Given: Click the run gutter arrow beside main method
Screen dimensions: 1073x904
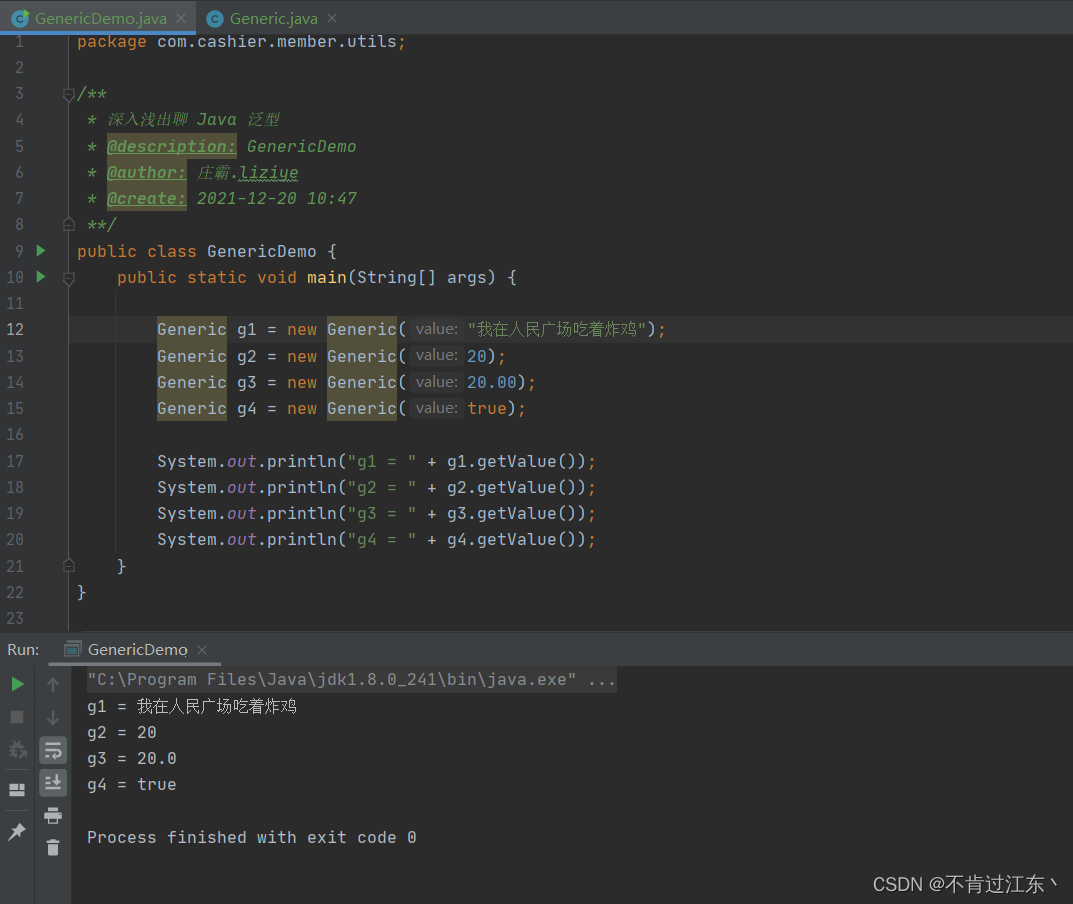Looking at the screenshot, I should point(41,276).
